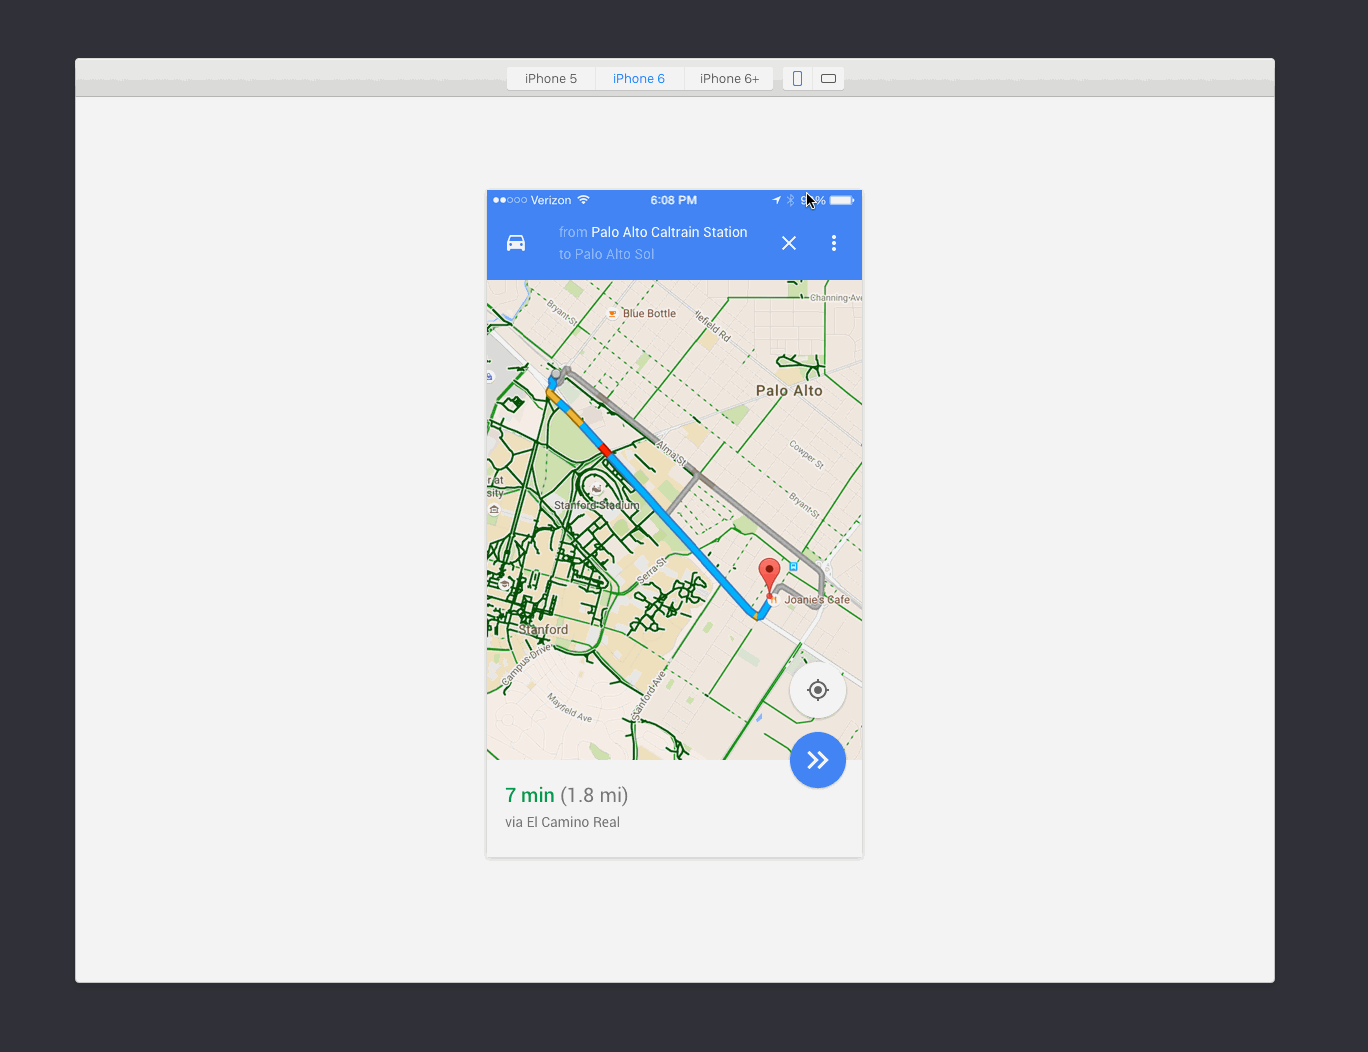Start navigation with the blue double-arrow button

click(x=818, y=760)
